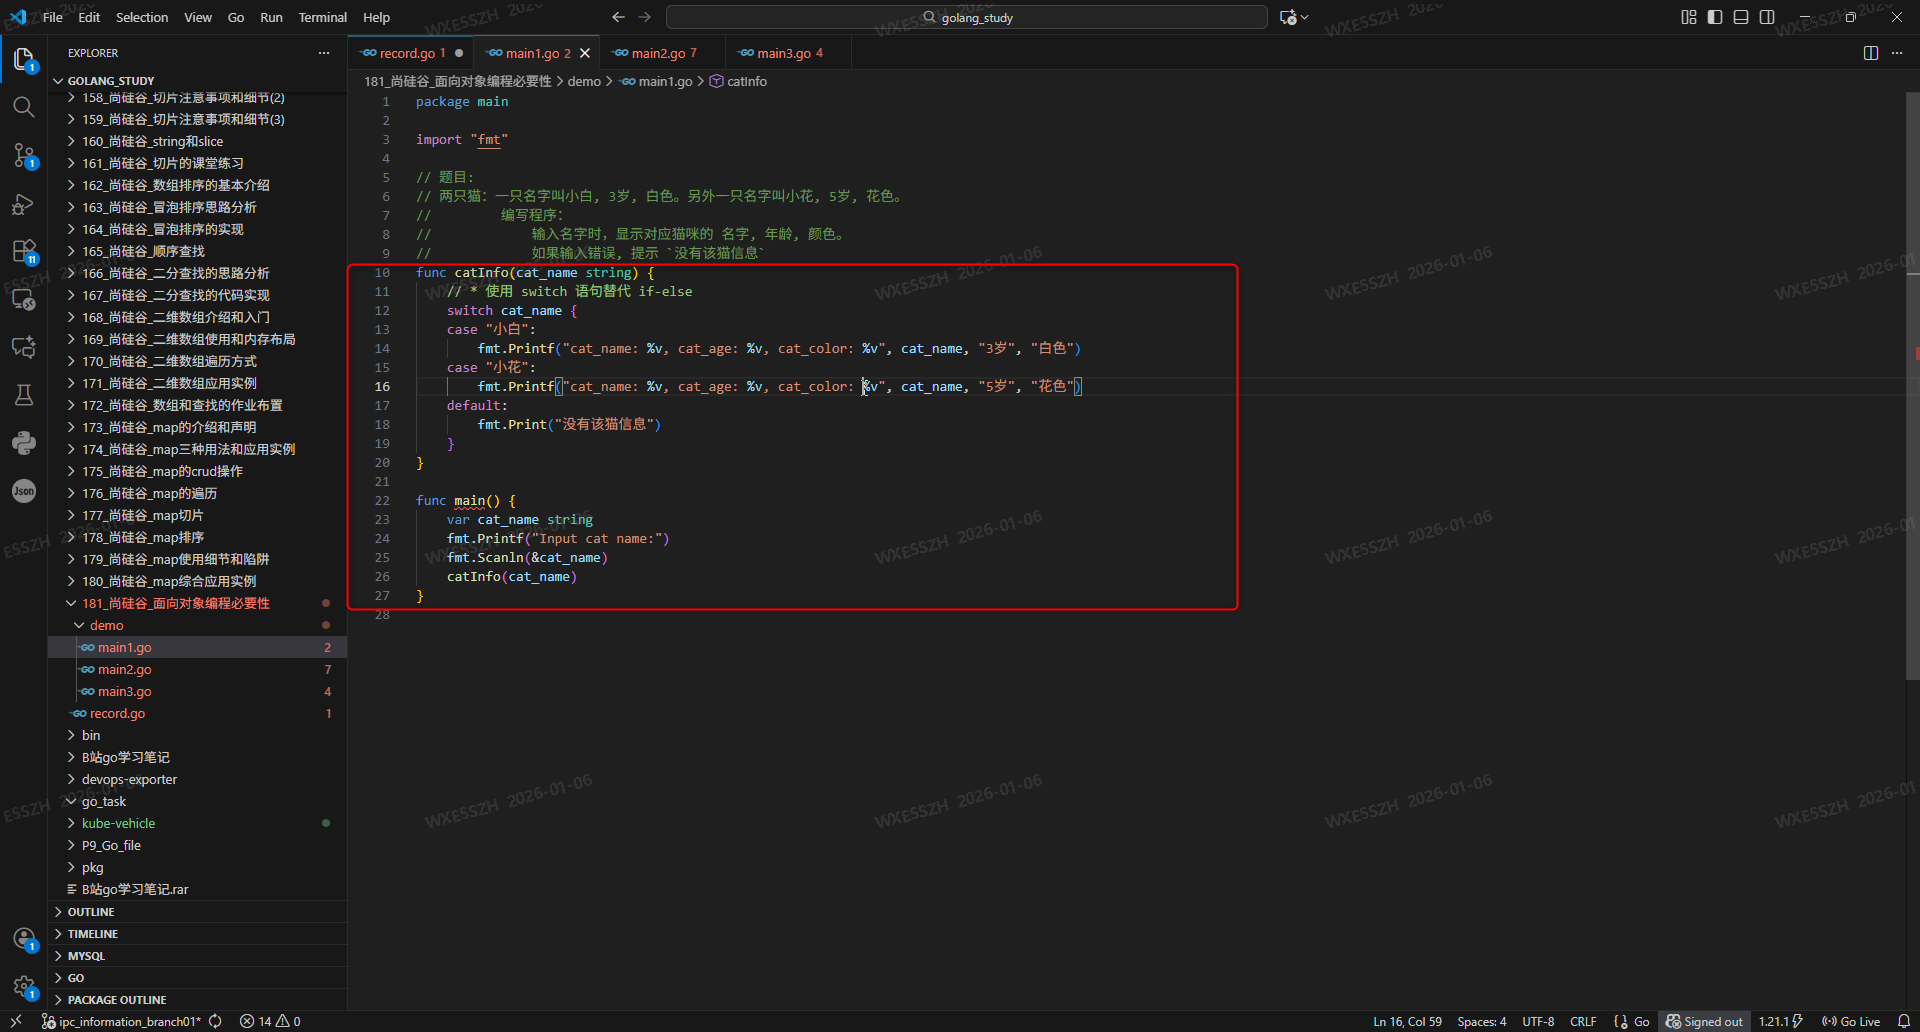
Task: Open the Remote Explorer view
Action: [24, 299]
